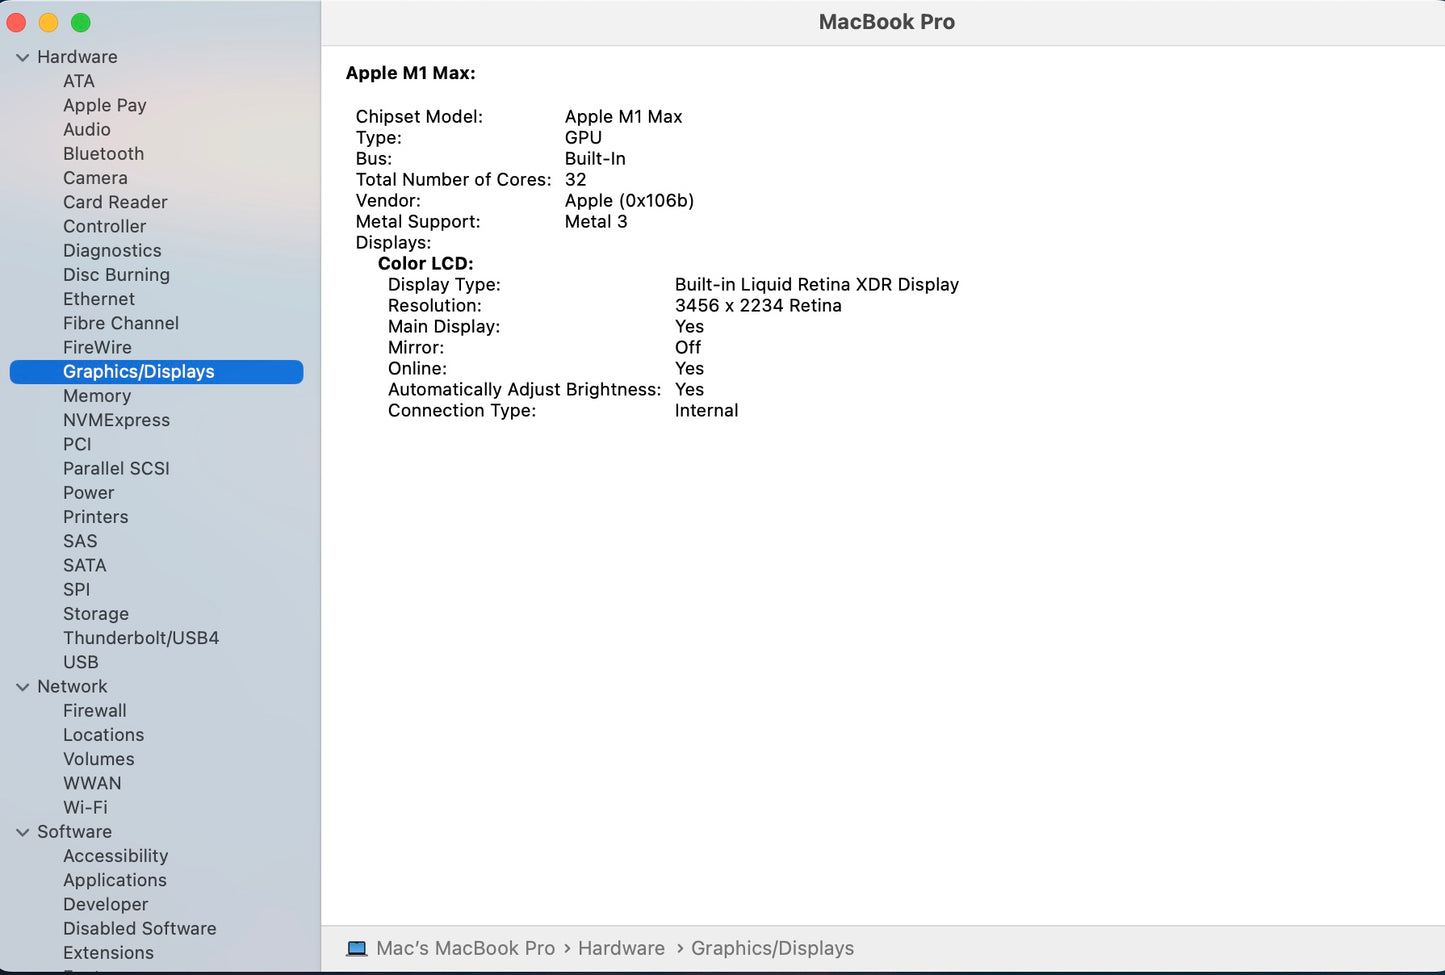Open the Memory entry
The image size is (1445, 975).
click(x=97, y=396)
